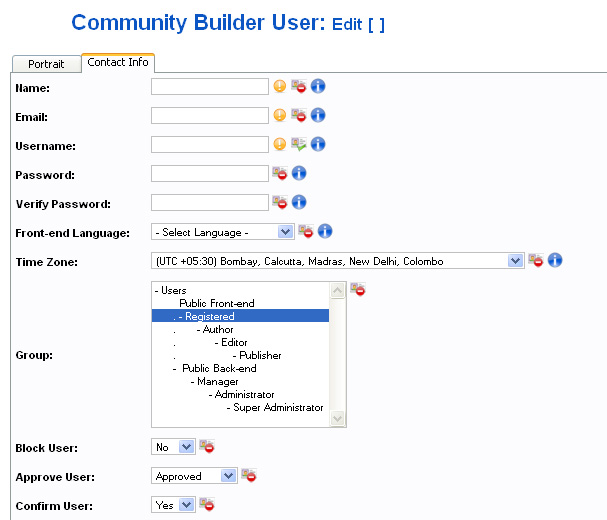Click the blue info icon beside Verify Password
Screen dimensions: 607x520
(299, 202)
